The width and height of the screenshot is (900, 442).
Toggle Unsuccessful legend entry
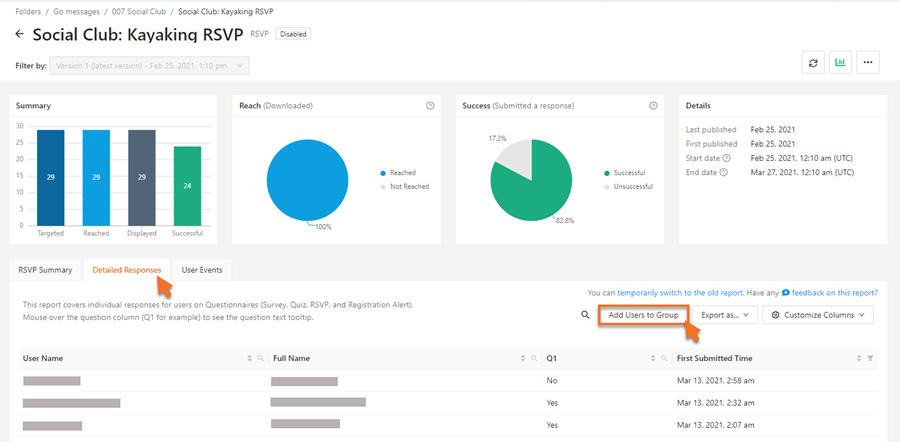(628, 187)
